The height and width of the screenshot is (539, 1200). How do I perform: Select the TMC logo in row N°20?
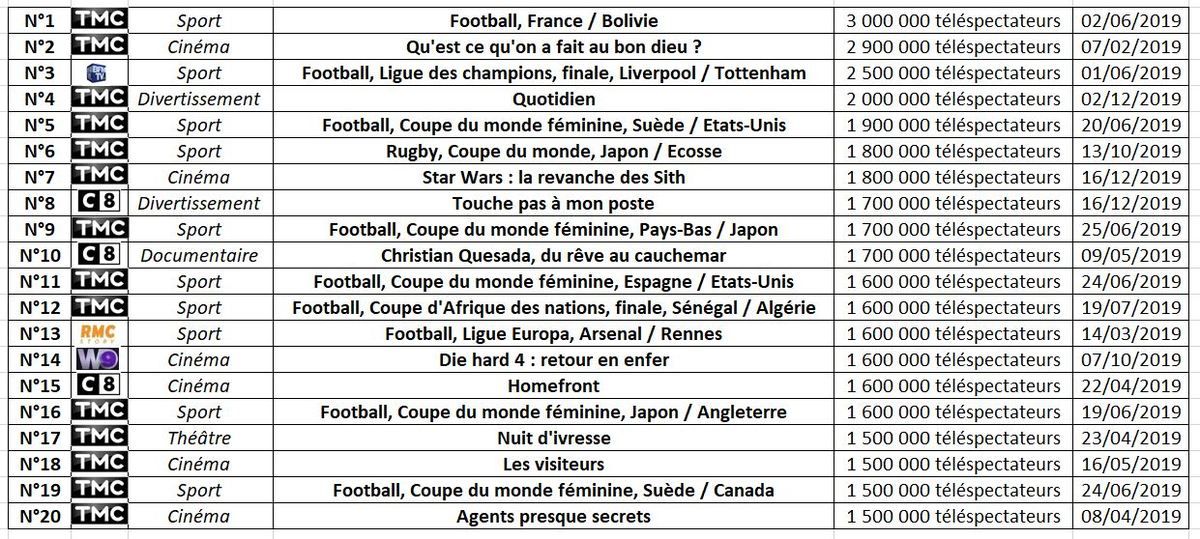click(x=100, y=515)
